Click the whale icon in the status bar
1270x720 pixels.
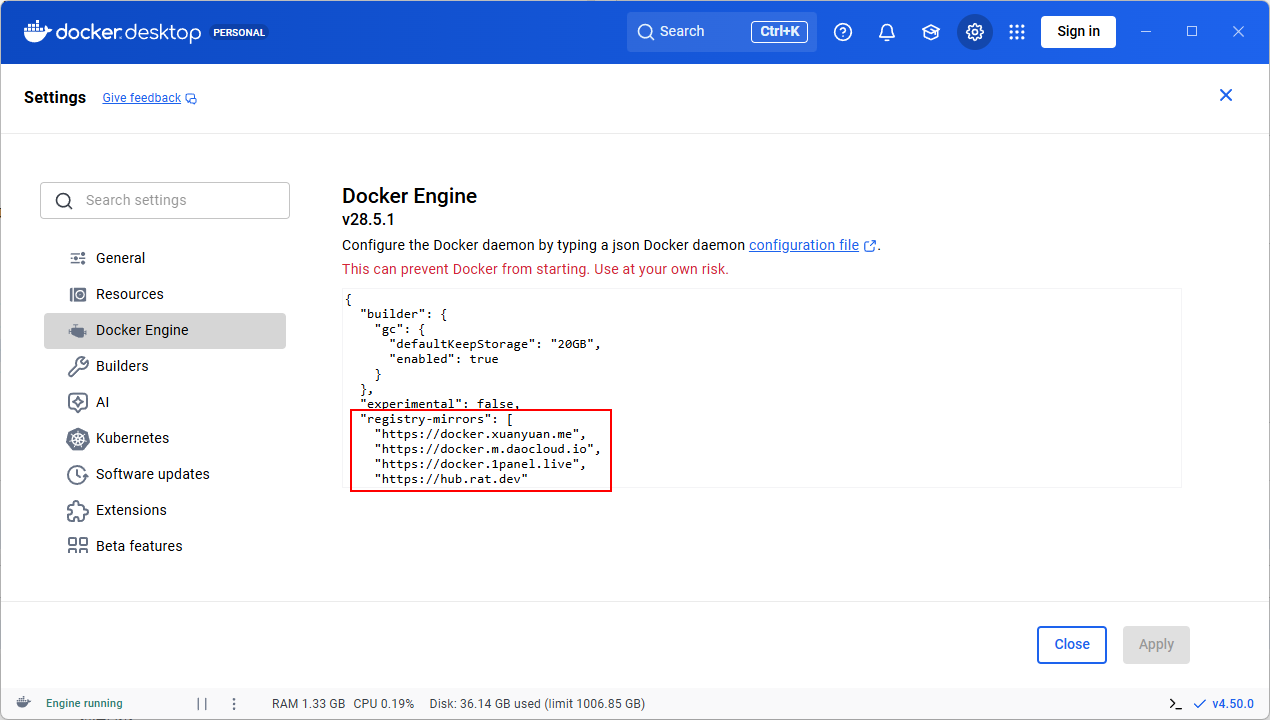coord(23,703)
